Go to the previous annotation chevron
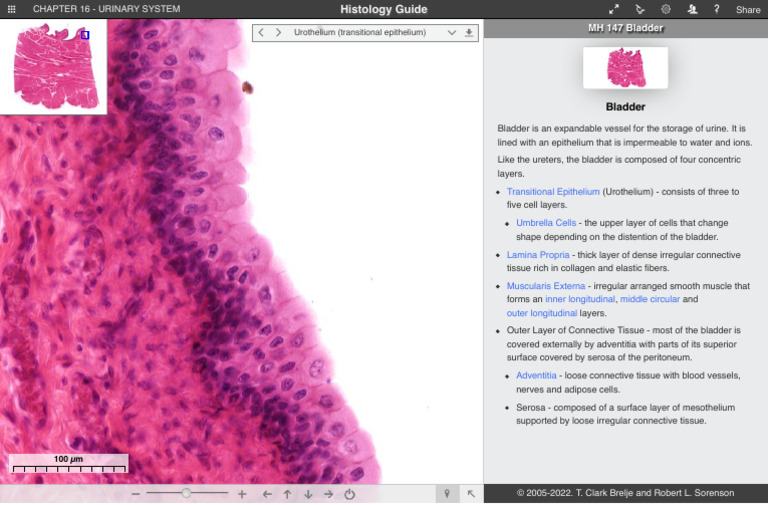The width and height of the screenshot is (768, 505). pyautogui.click(x=262, y=33)
